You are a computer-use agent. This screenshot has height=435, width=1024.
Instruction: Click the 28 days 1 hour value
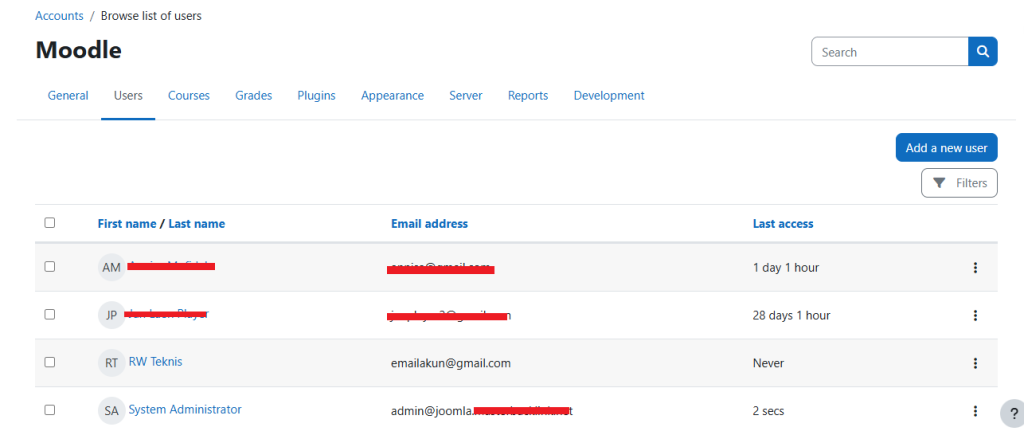(792, 315)
